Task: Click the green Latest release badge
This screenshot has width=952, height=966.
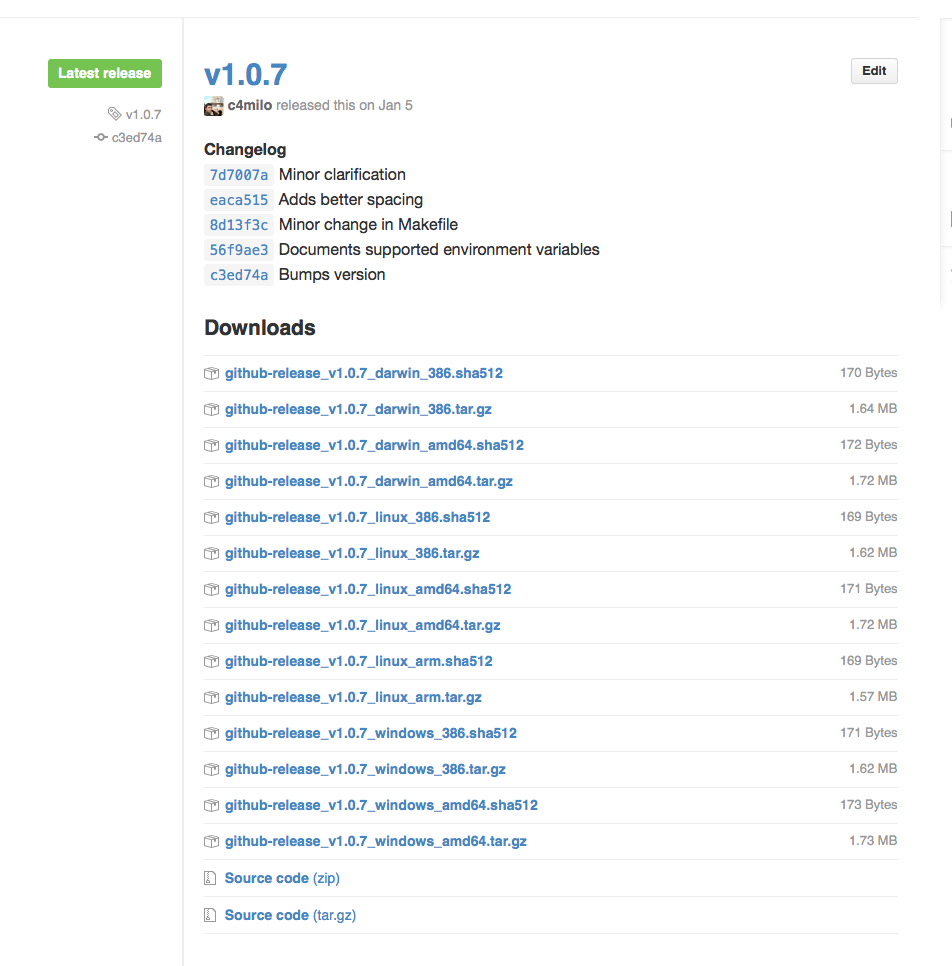Action: (x=105, y=73)
